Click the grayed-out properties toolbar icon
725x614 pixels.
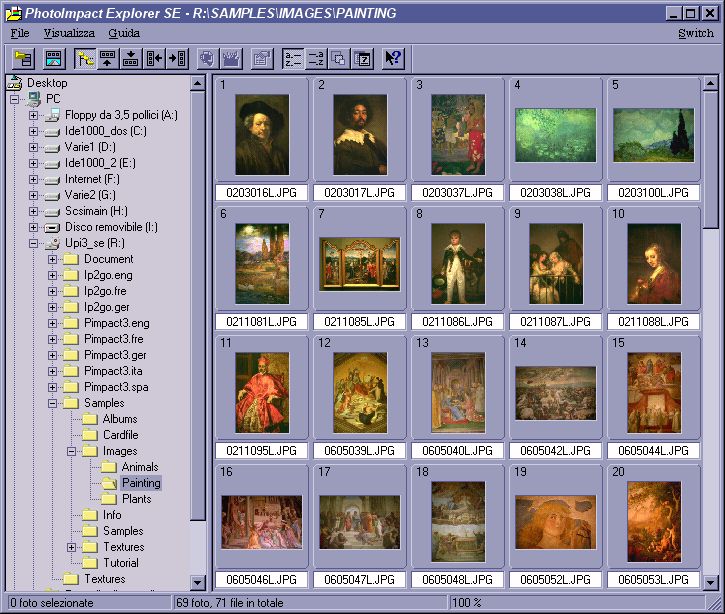[x=262, y=58]
